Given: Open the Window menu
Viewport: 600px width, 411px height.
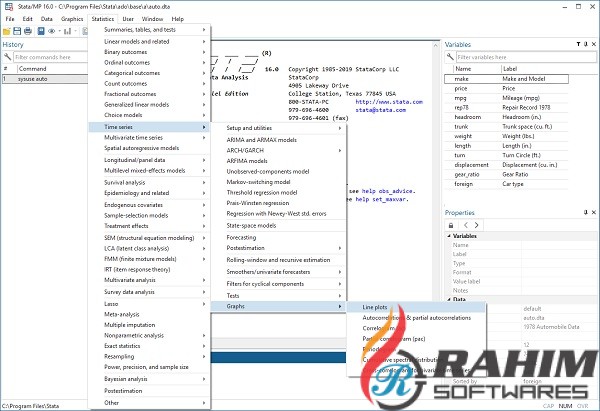Looking at the screenshot, I should (x=152, y=19).
